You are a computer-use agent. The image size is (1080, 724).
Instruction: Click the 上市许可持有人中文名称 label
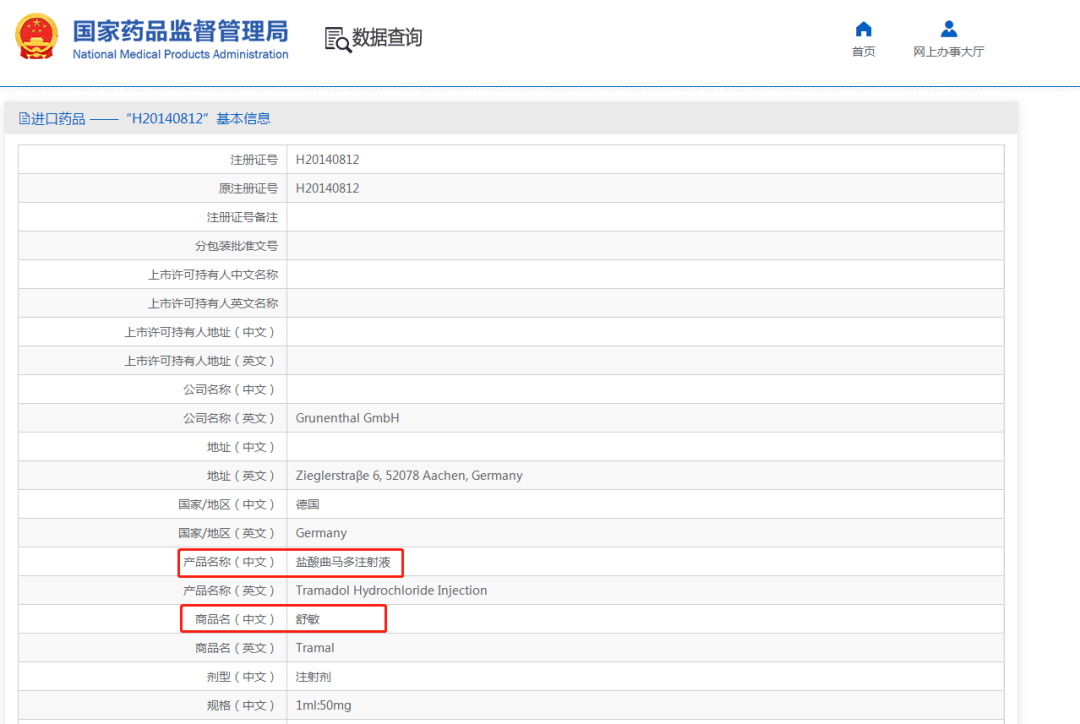(x=213, y=275)
